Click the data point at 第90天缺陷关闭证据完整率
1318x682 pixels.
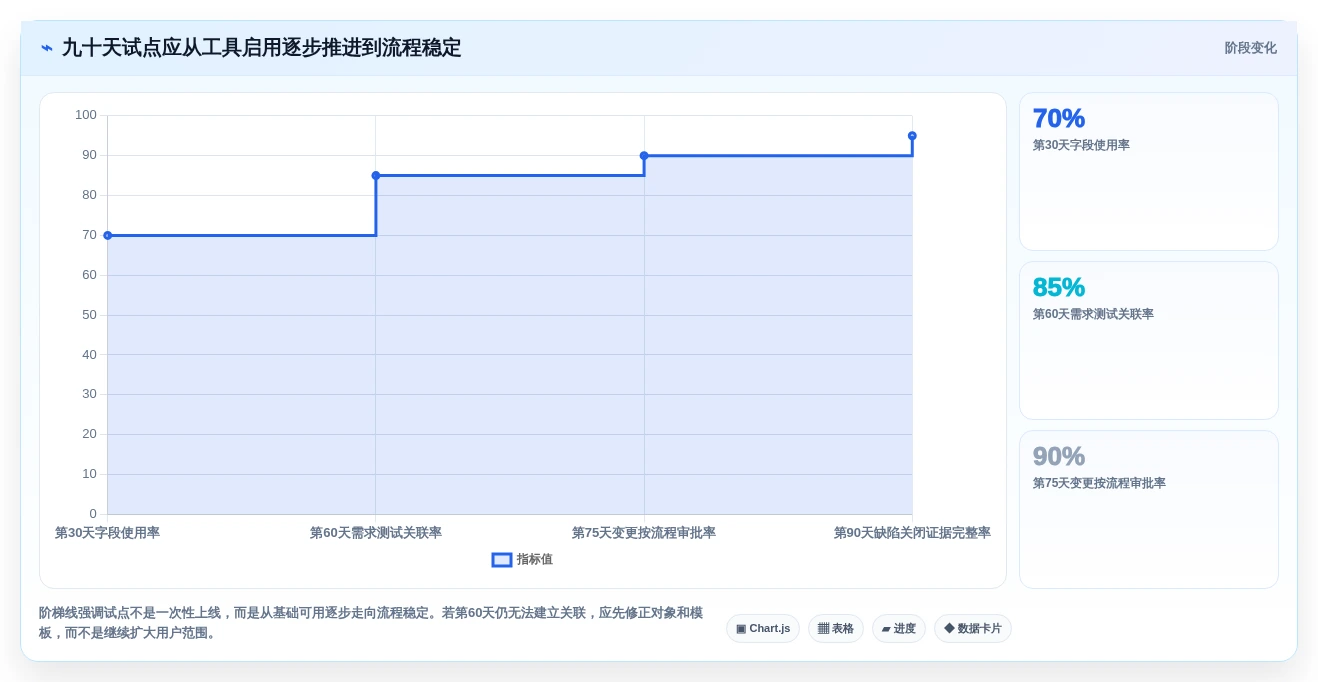(x=912, y=135)
